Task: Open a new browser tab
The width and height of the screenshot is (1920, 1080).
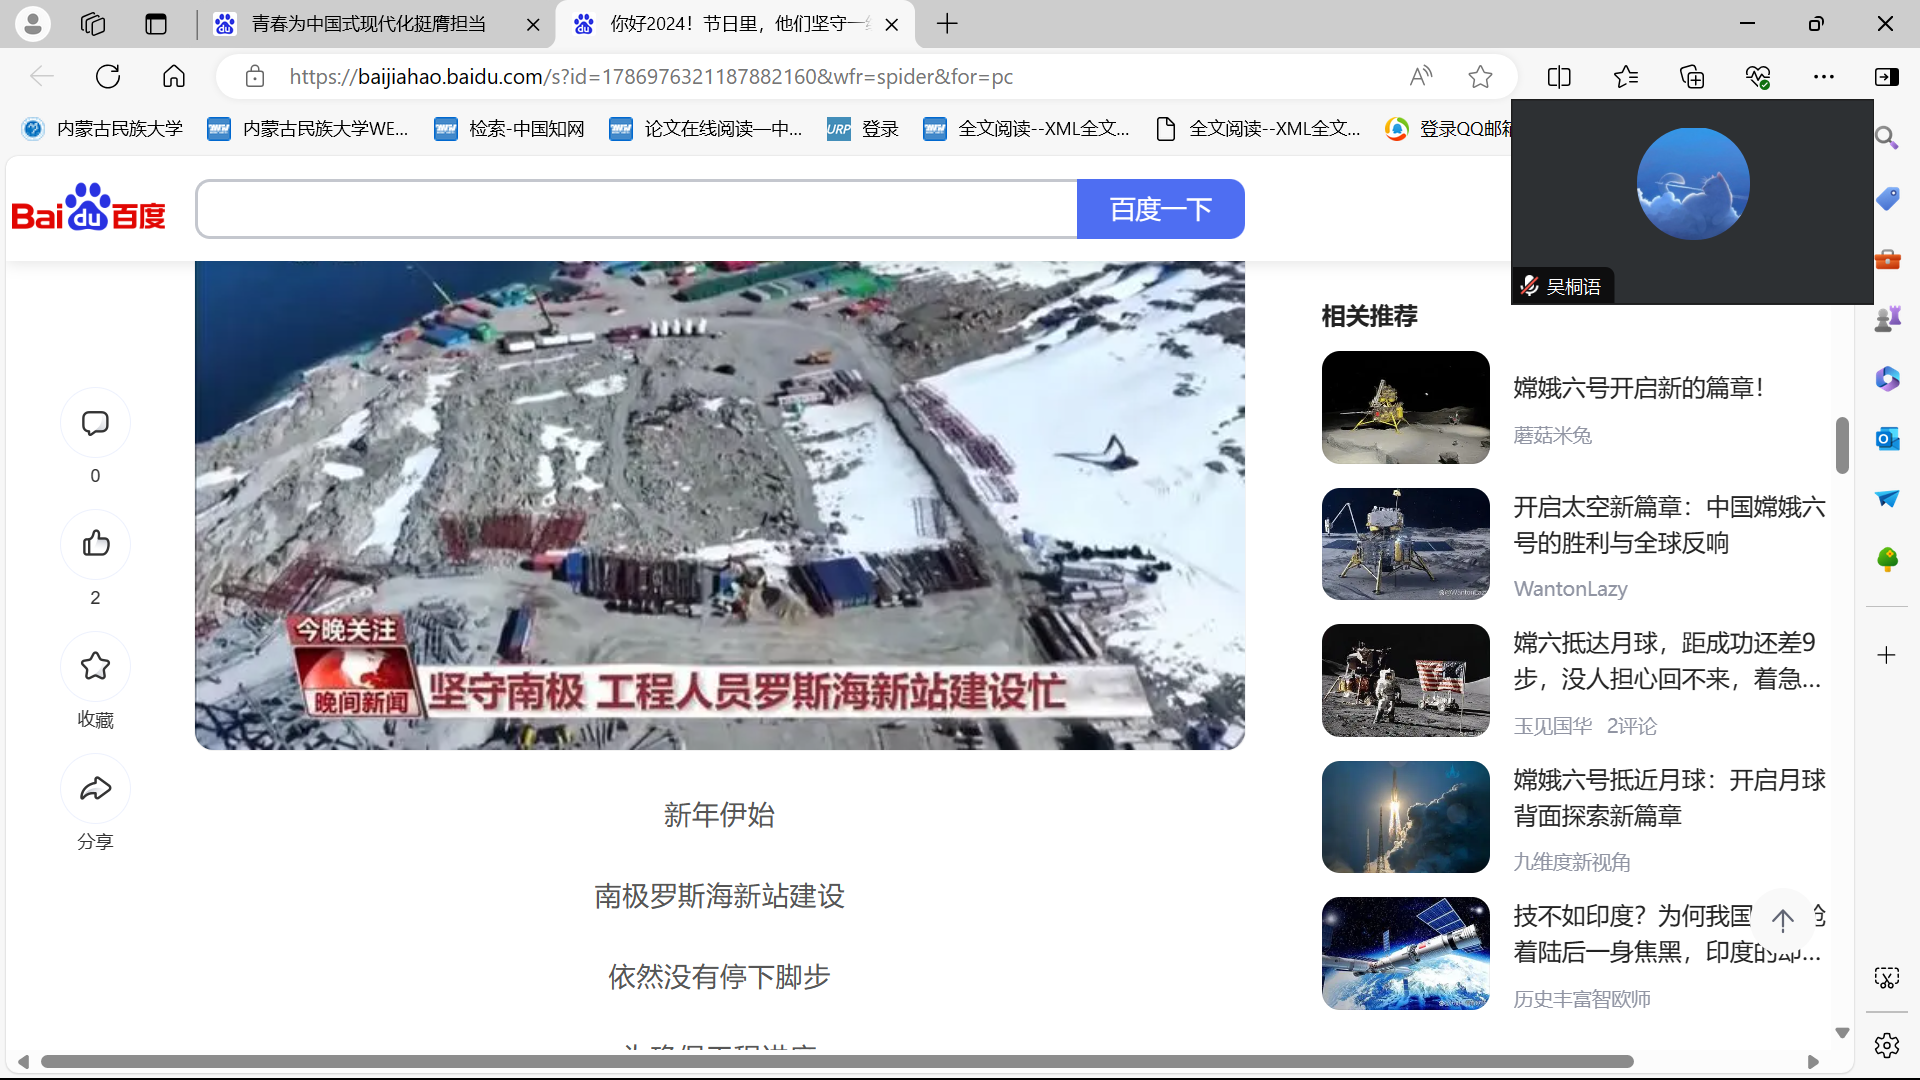Action: coord(947,24)
